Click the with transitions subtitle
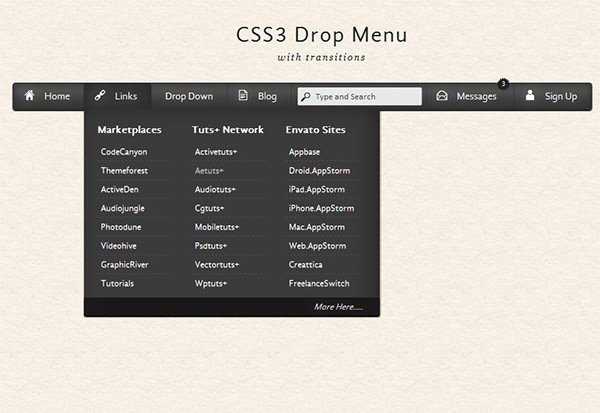Image resolution: width=600 pixels, height=413 pixels. pyautogui.click(x=321, y=57)
